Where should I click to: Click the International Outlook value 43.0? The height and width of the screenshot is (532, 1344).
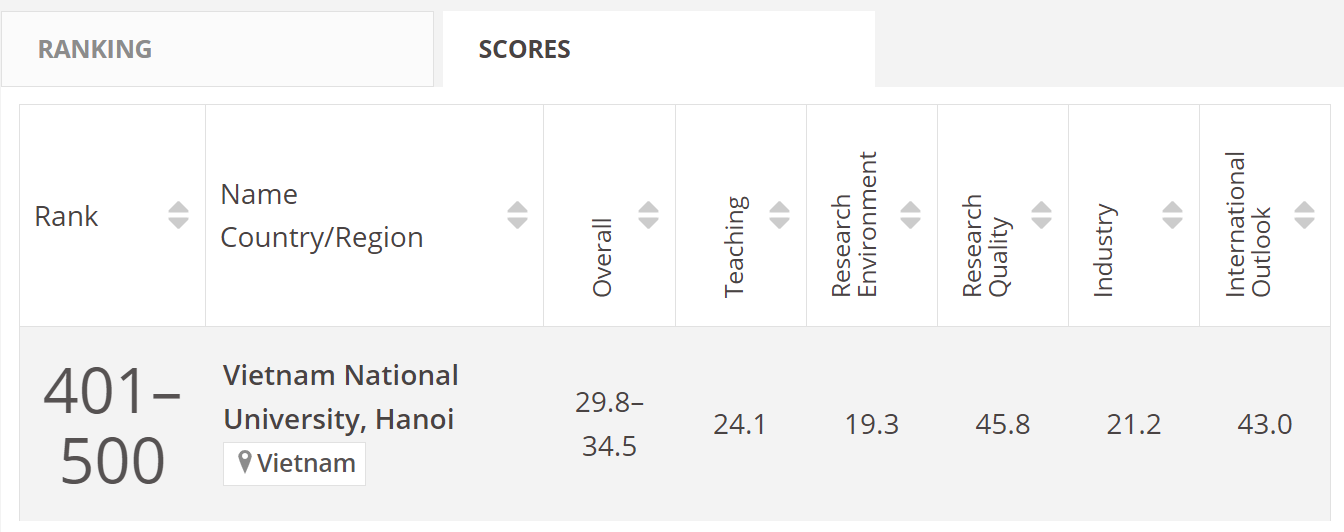pyautogui.click(x=1264, y=424)
